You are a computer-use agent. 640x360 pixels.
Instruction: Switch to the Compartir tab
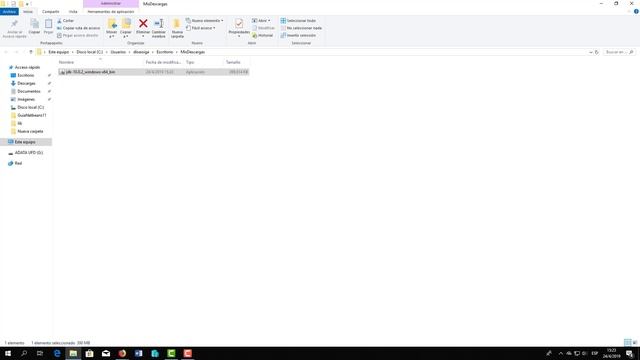tap(51, 11)
